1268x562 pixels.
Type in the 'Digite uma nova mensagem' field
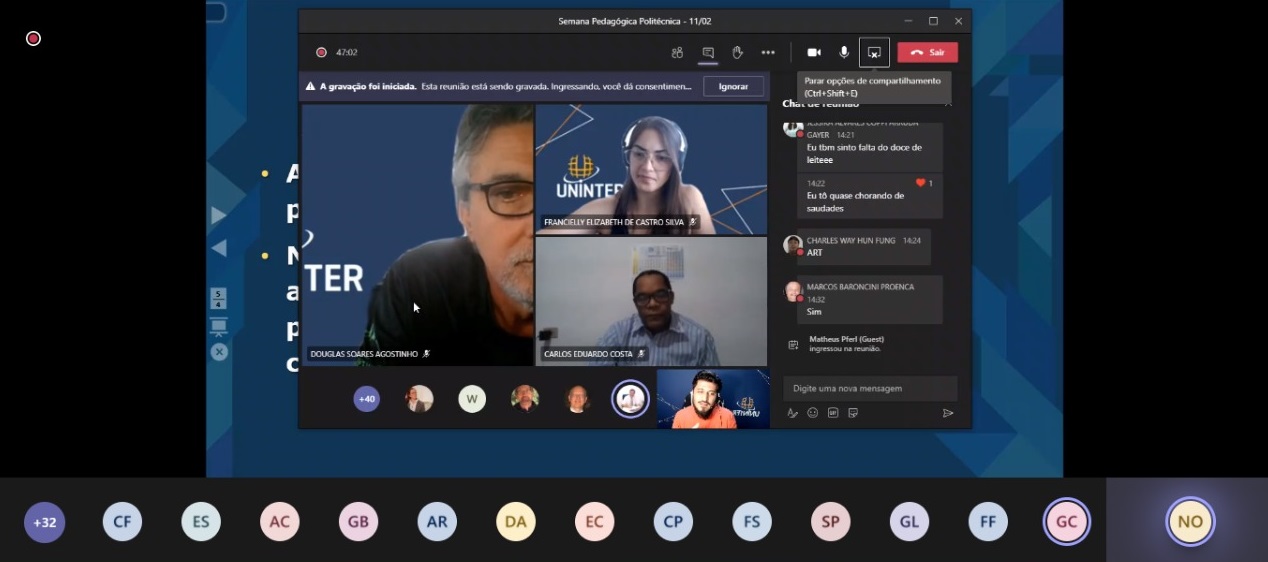(x=868, y=388)
